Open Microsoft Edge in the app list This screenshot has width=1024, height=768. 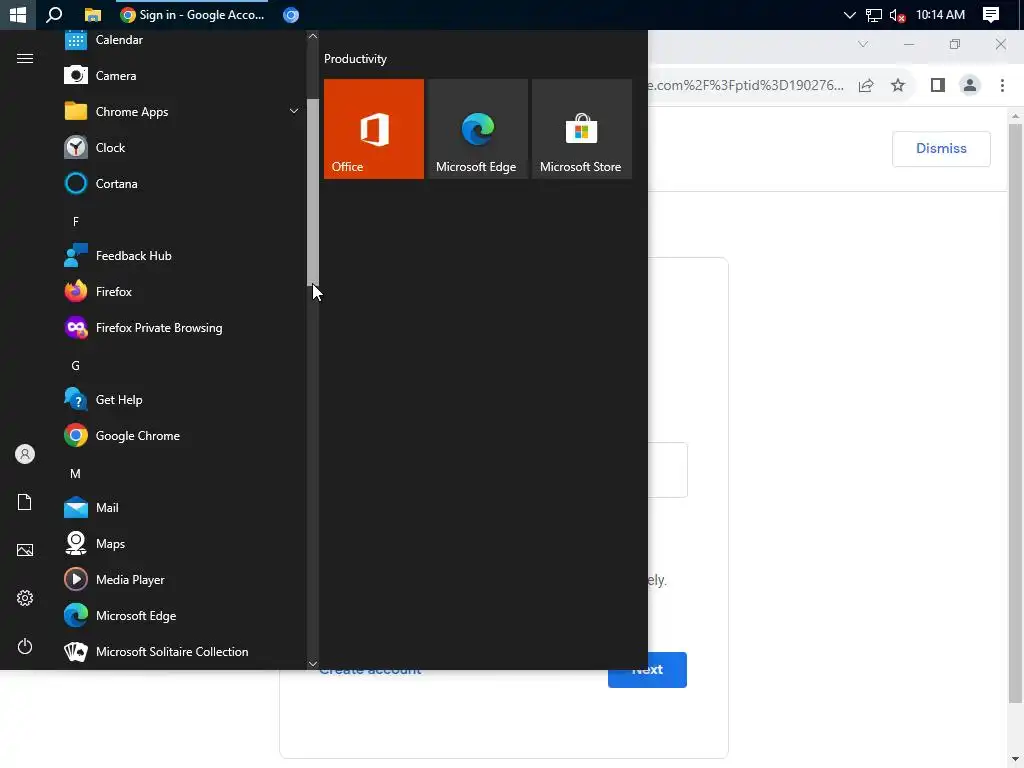pos(183,615)
